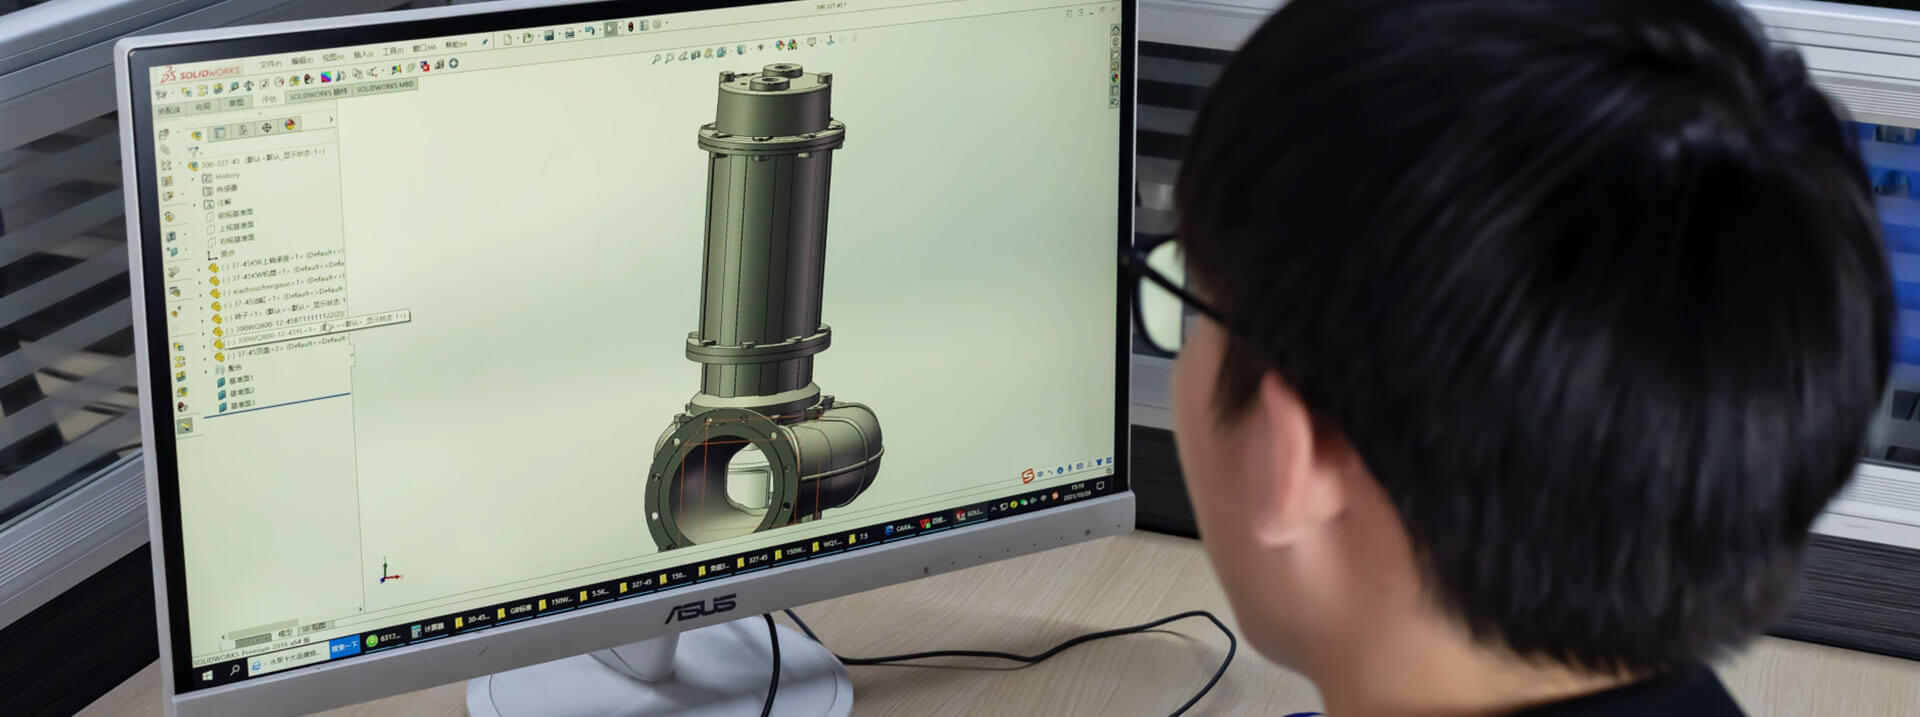
Task: Switch to the PropertyManager tab icon
Action: [220, 133]
